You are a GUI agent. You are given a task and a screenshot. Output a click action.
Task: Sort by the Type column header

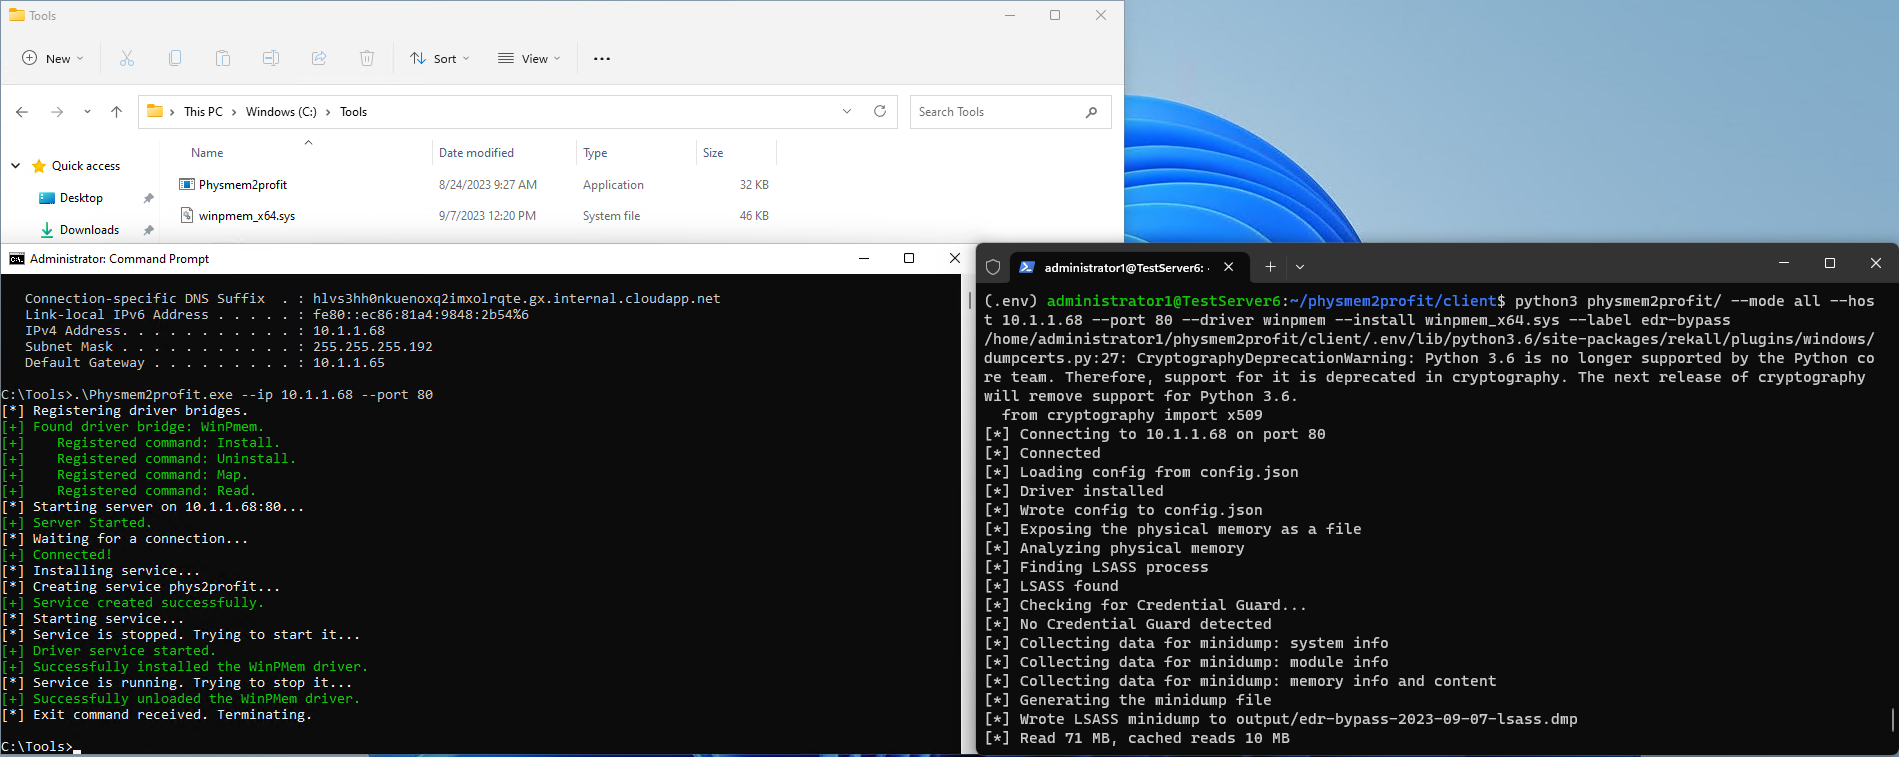pyautogui.click(x=595, y=153)
